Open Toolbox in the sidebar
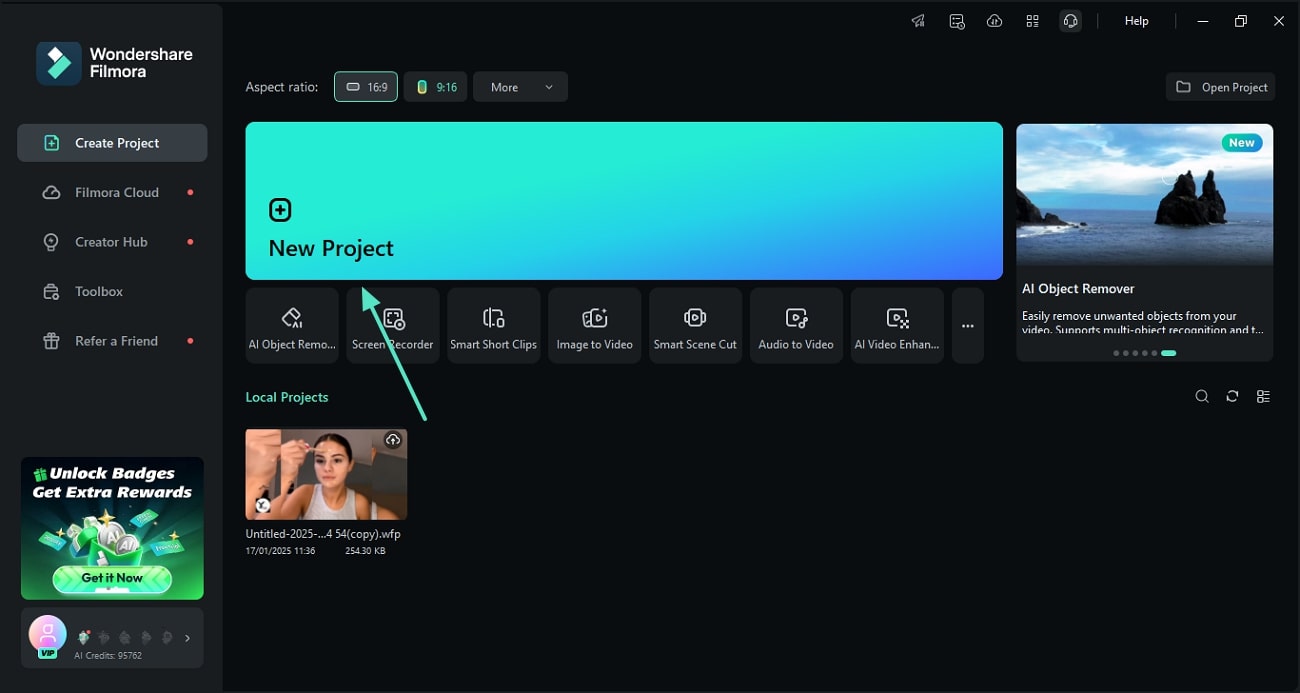Image resolution: width=1300 pixels, height=693 pixels. 112,291
